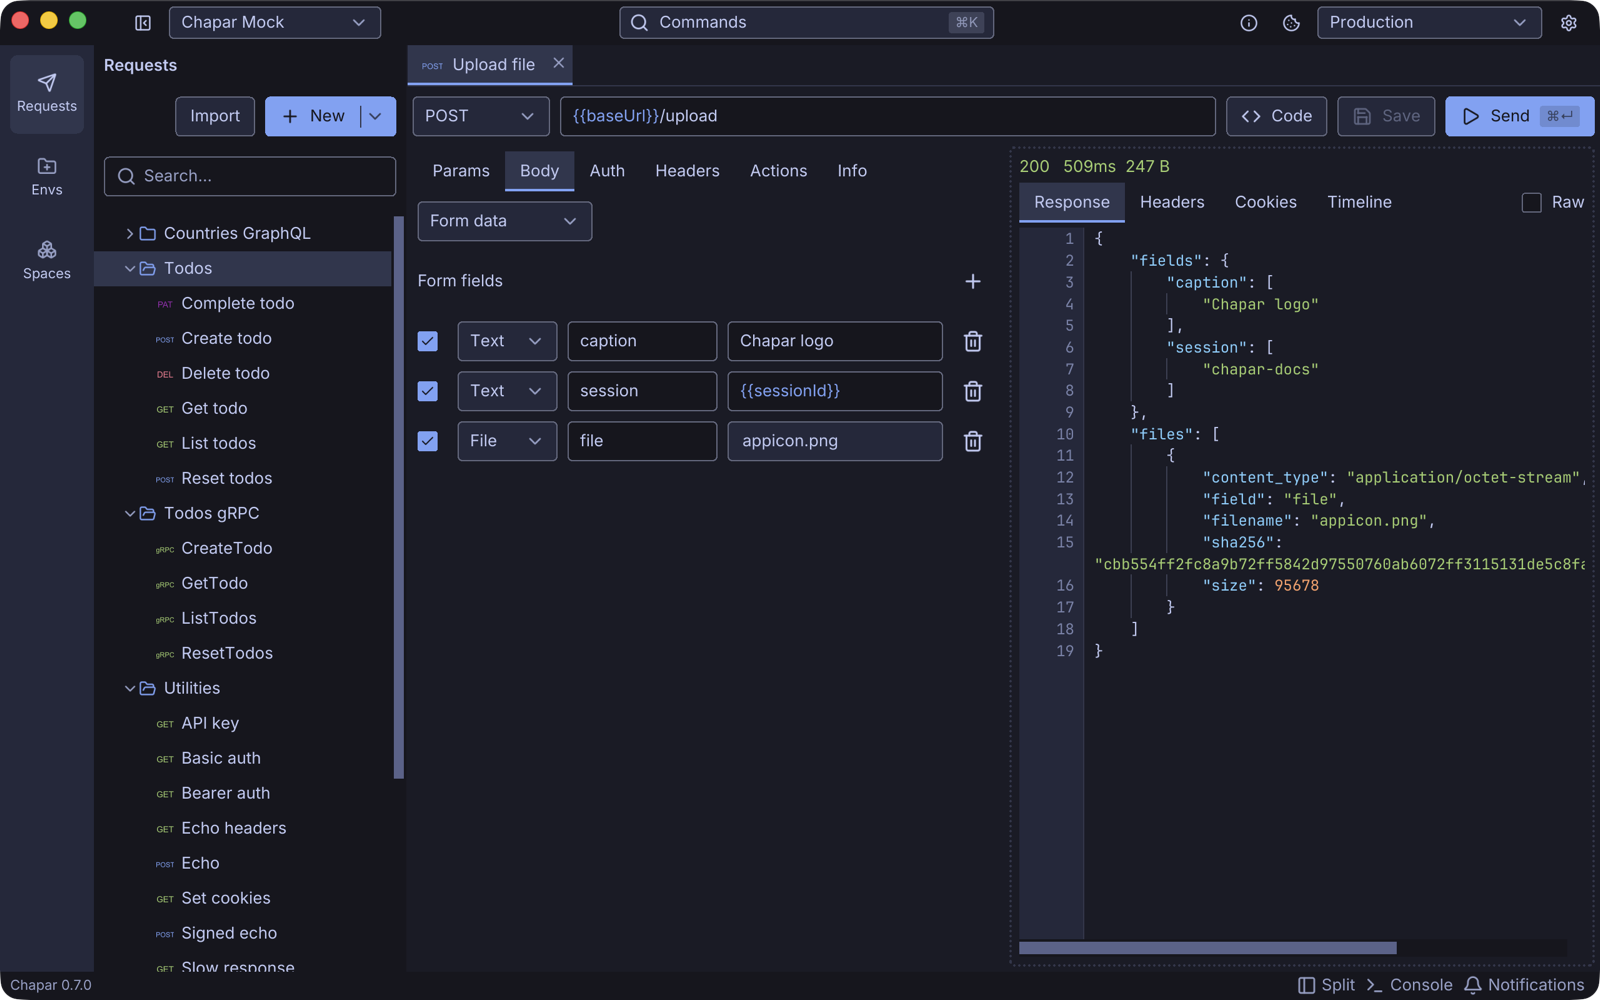Click the Chapar logo value field
This screenshot has height=1000, width=1600.
point(834,341)
